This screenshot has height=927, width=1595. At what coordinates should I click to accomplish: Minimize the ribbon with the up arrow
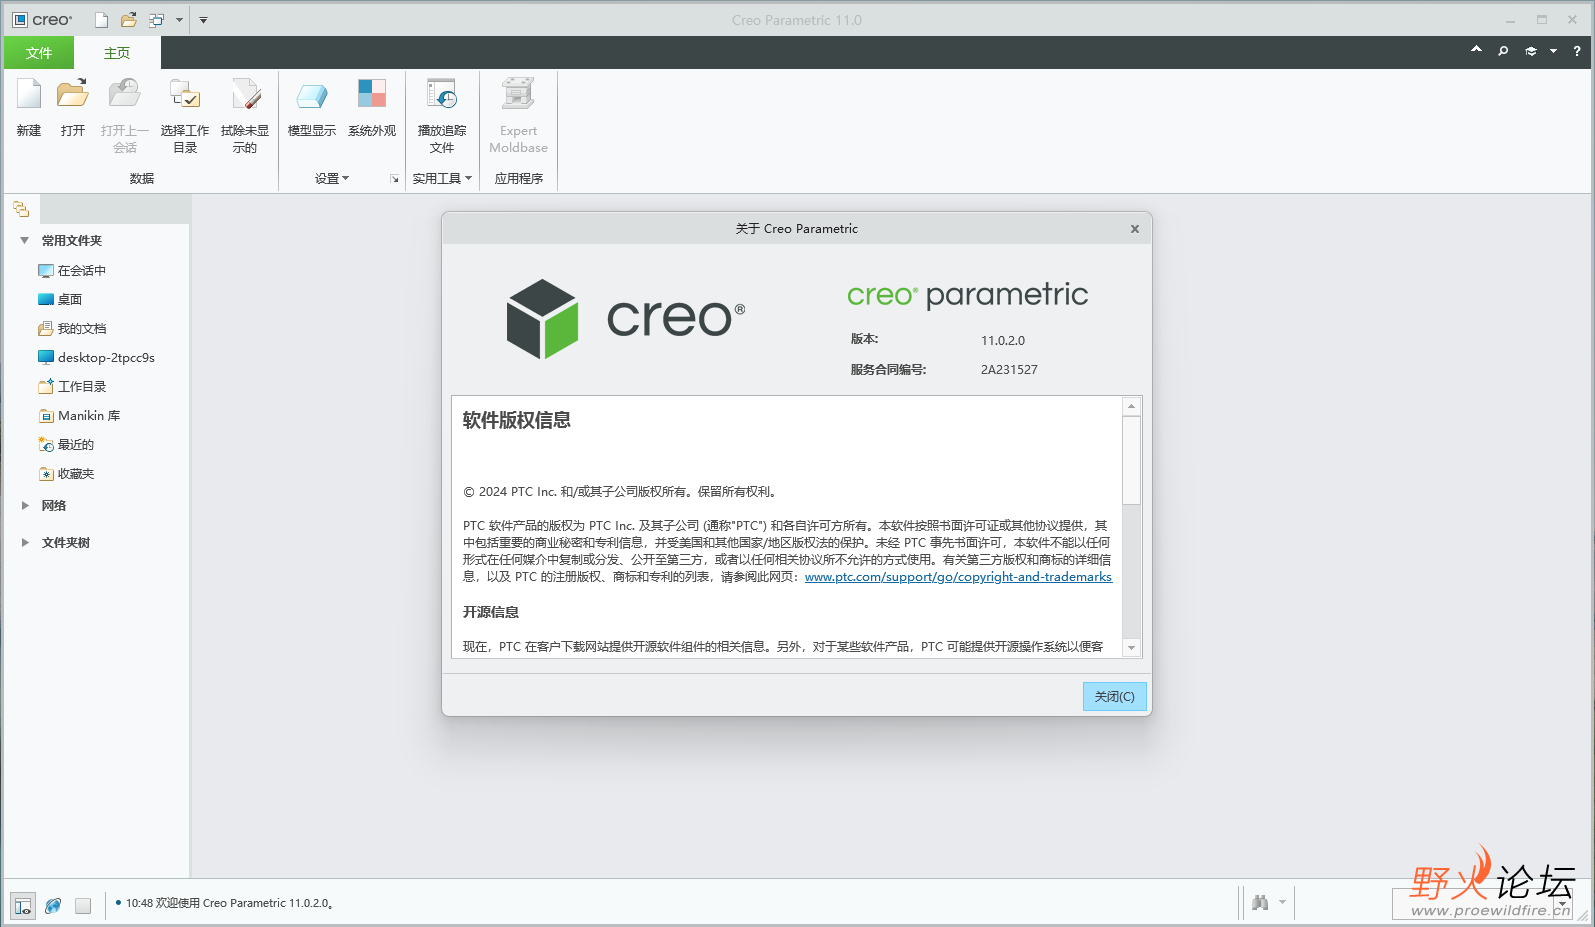click(1476, 49)
